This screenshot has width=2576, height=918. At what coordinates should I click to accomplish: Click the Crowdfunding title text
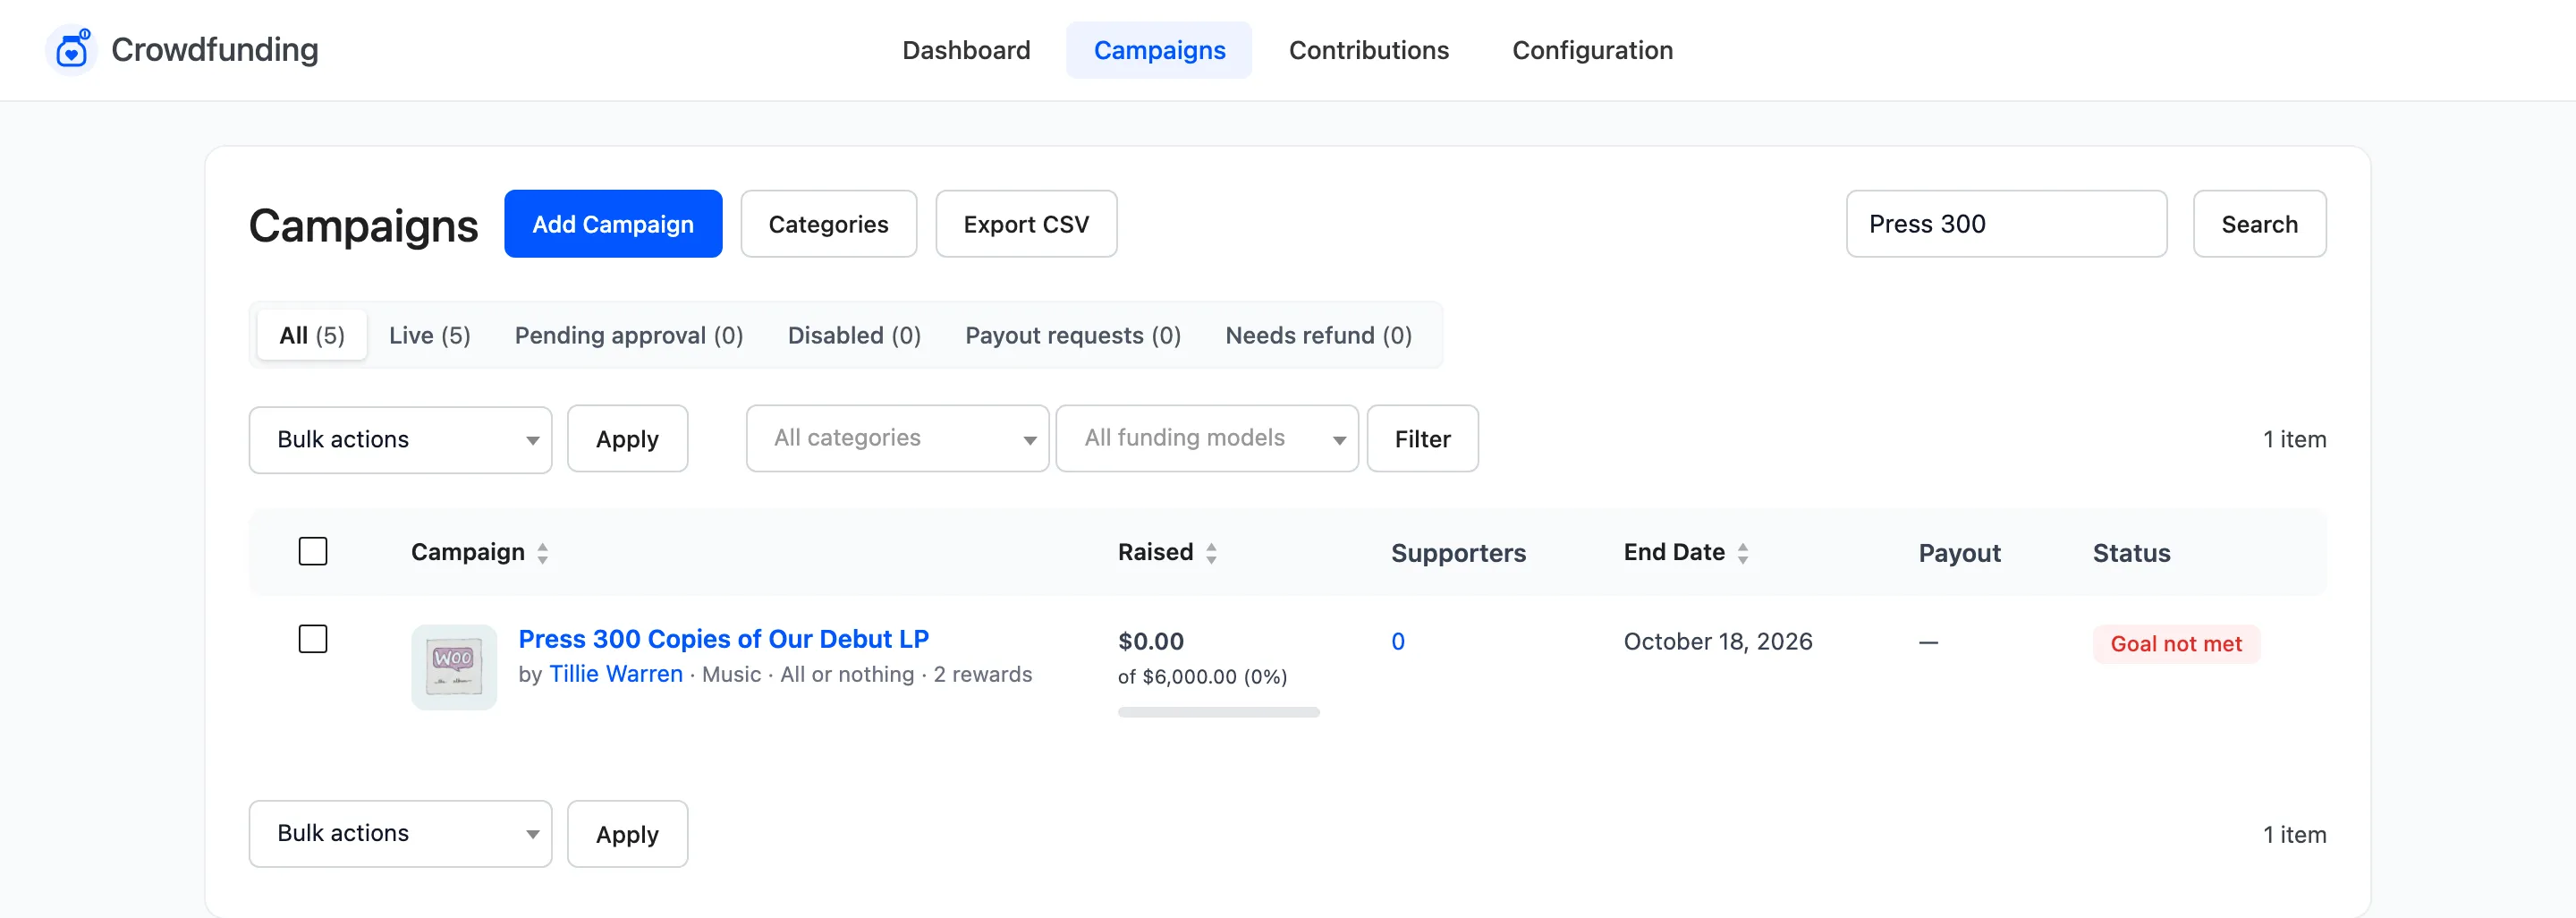point(214,50)
